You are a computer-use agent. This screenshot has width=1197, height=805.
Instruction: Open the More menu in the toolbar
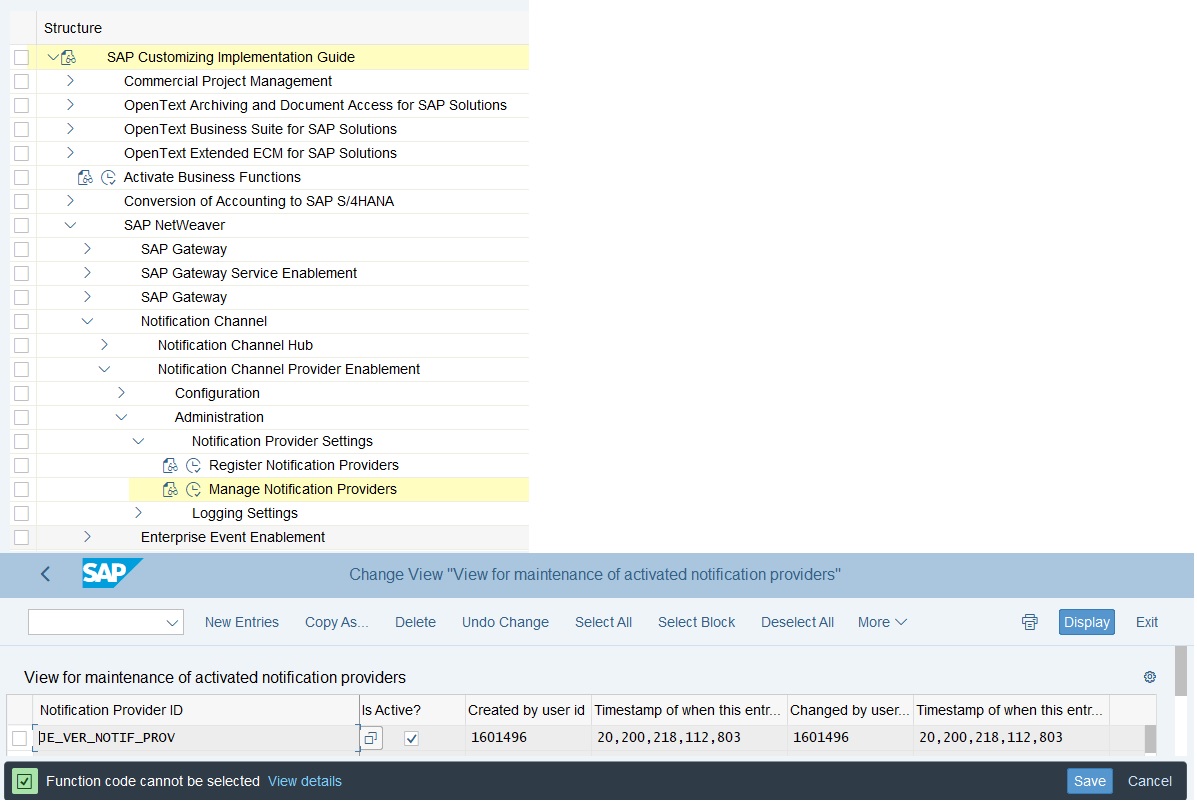[x=880, y=621]
